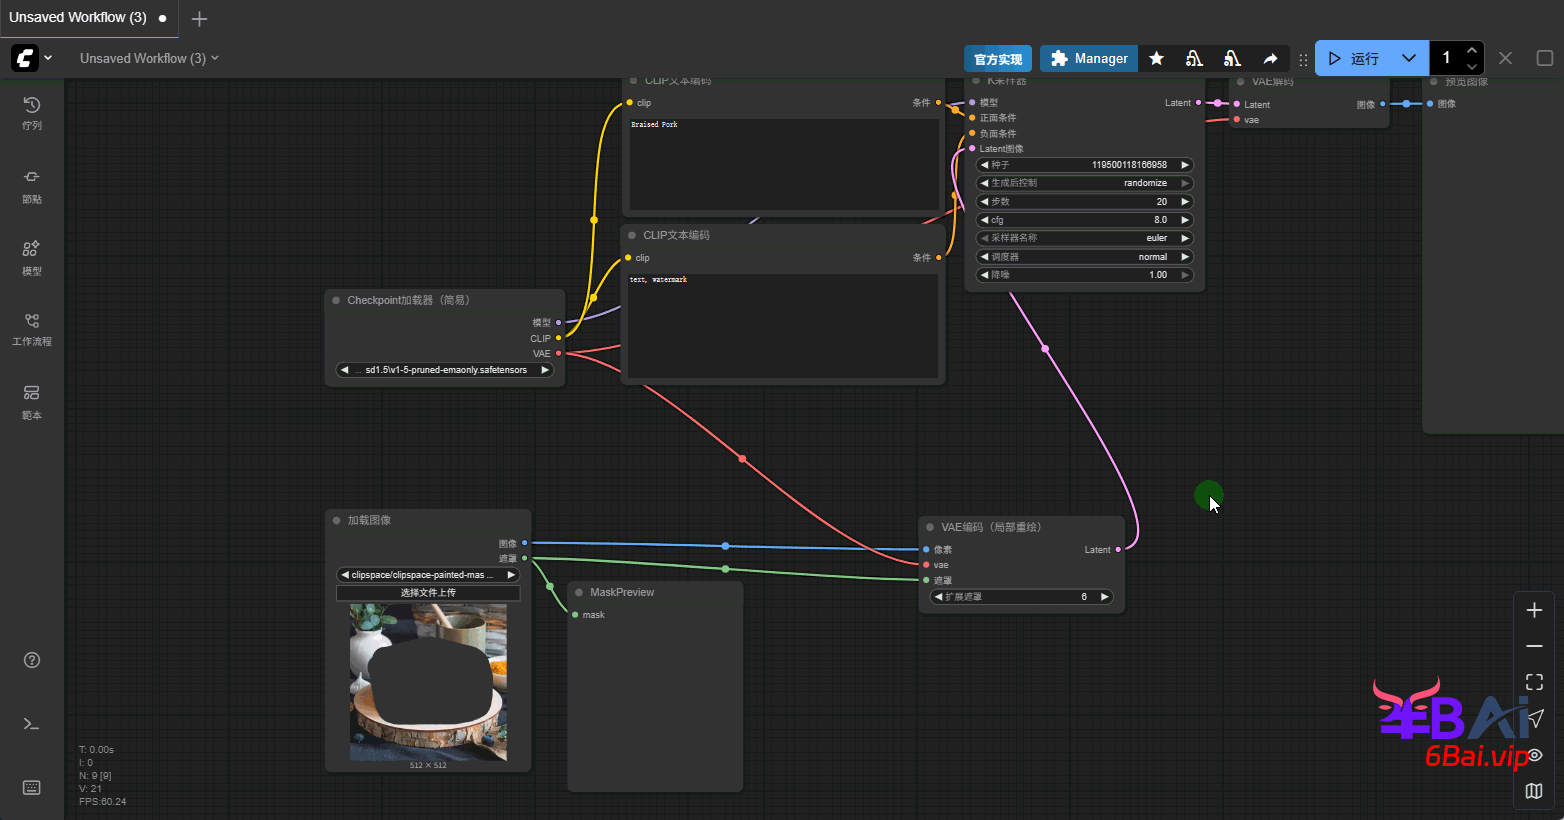Collapse the Checkpoint loader node via its dot
The image size is (1564, 820).
coord(336,300)
